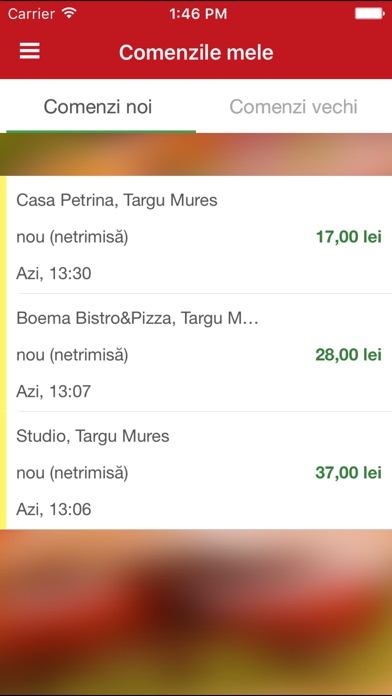392x696 pixels.
Task: Tap the 17,00 lei price
Action: click(348, 237)
